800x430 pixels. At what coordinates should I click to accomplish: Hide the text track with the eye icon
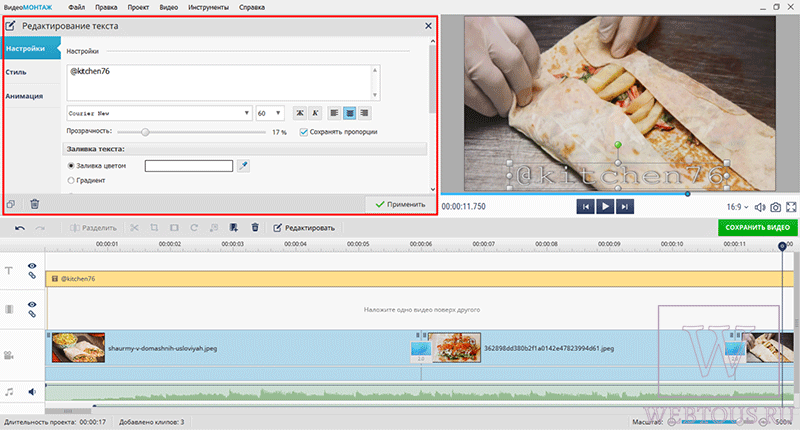[x=32, y=266]
